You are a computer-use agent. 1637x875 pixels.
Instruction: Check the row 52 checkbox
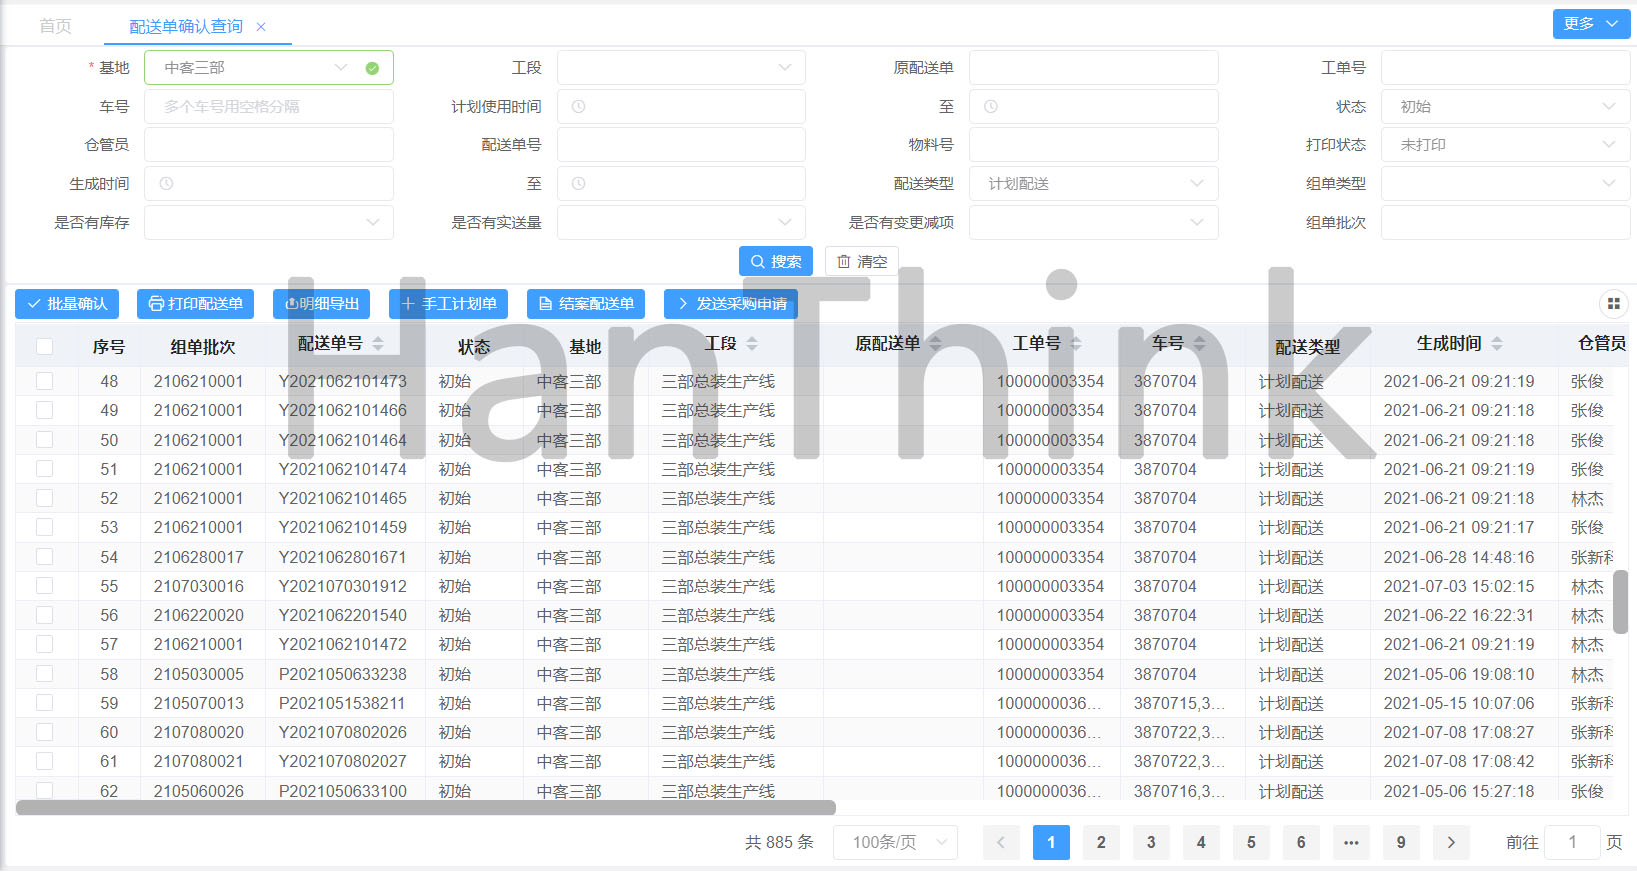pos(44,498)
